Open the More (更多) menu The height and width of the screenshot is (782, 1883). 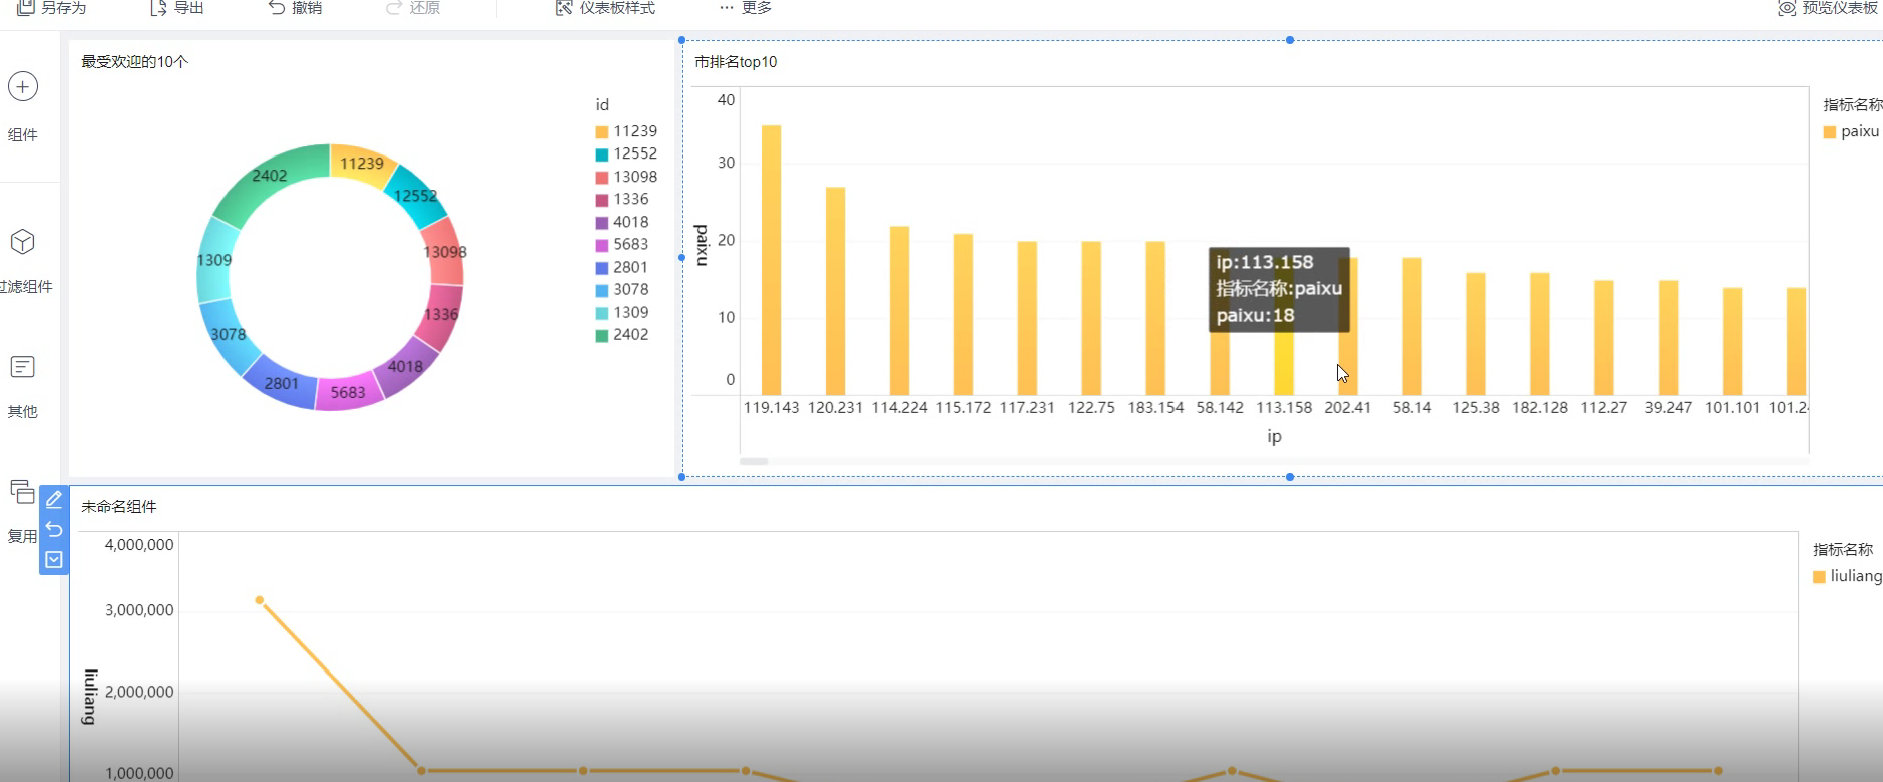coord(746,8)
